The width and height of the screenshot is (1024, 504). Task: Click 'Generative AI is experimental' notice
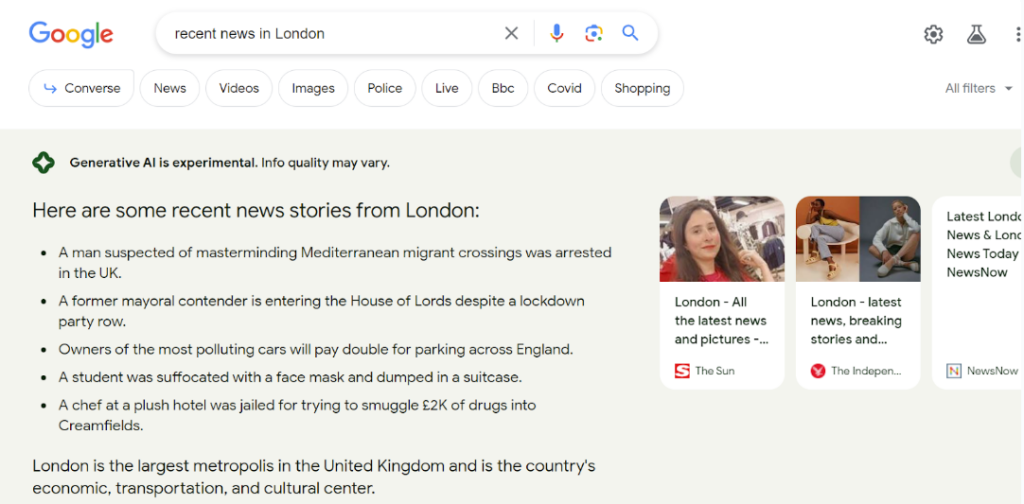[229, 163]
